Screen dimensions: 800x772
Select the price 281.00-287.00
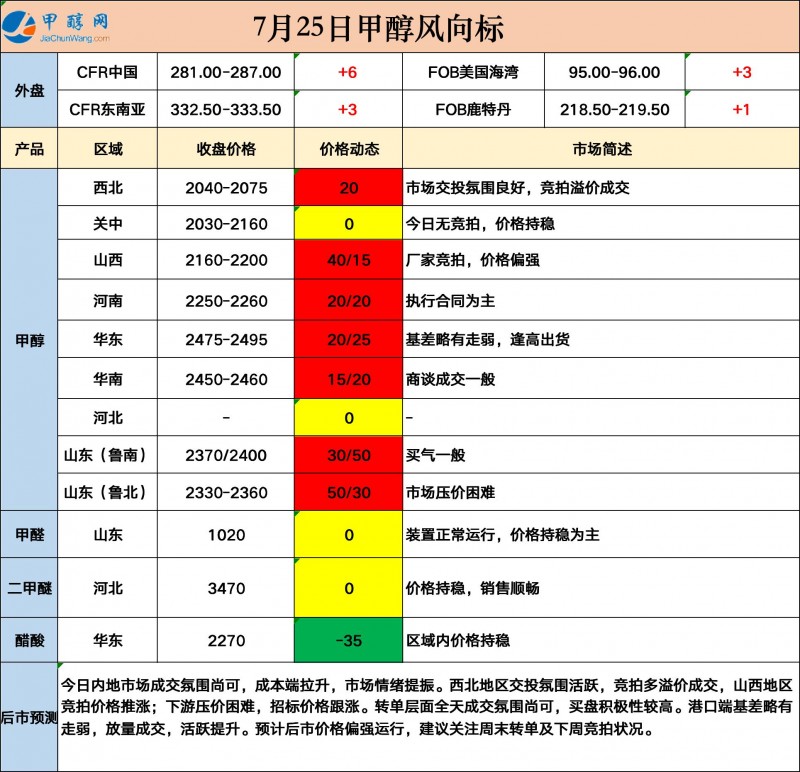click(x=226, y=72)
